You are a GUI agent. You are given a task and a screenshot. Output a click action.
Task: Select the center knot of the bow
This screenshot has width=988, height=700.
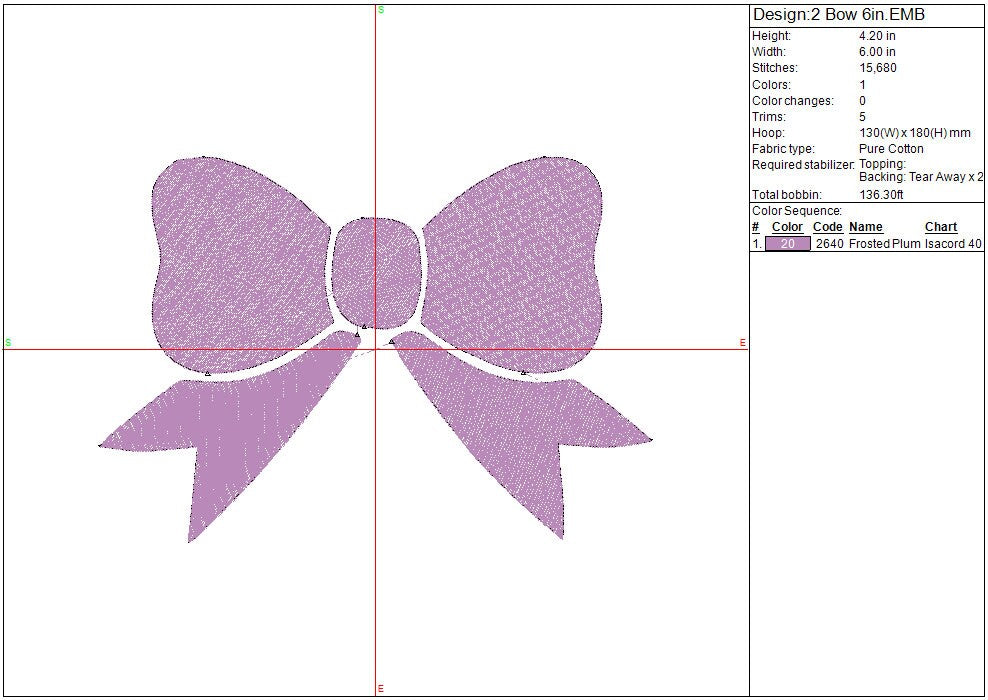pyautogui.click(x=376, y=268)
